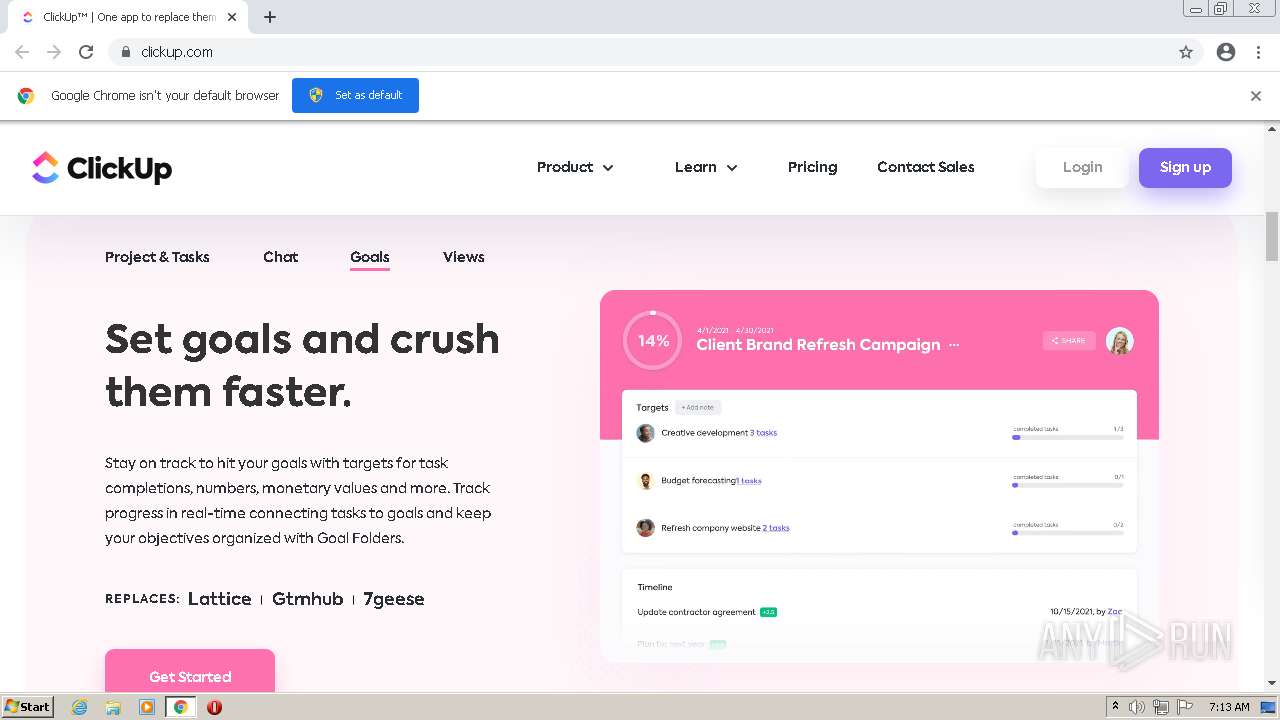1280x720 pixels.
Task: Click Set as default button
Action: tap(355, 95)
